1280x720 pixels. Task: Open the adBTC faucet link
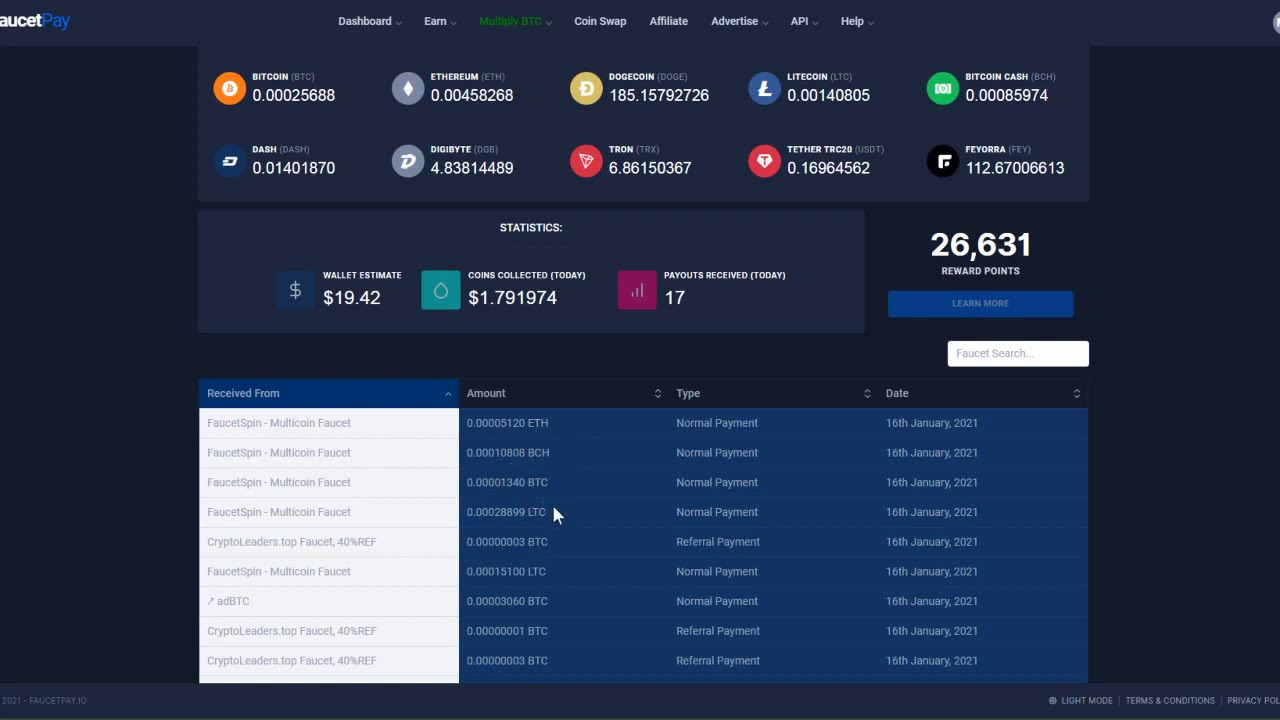click(228, 601)
